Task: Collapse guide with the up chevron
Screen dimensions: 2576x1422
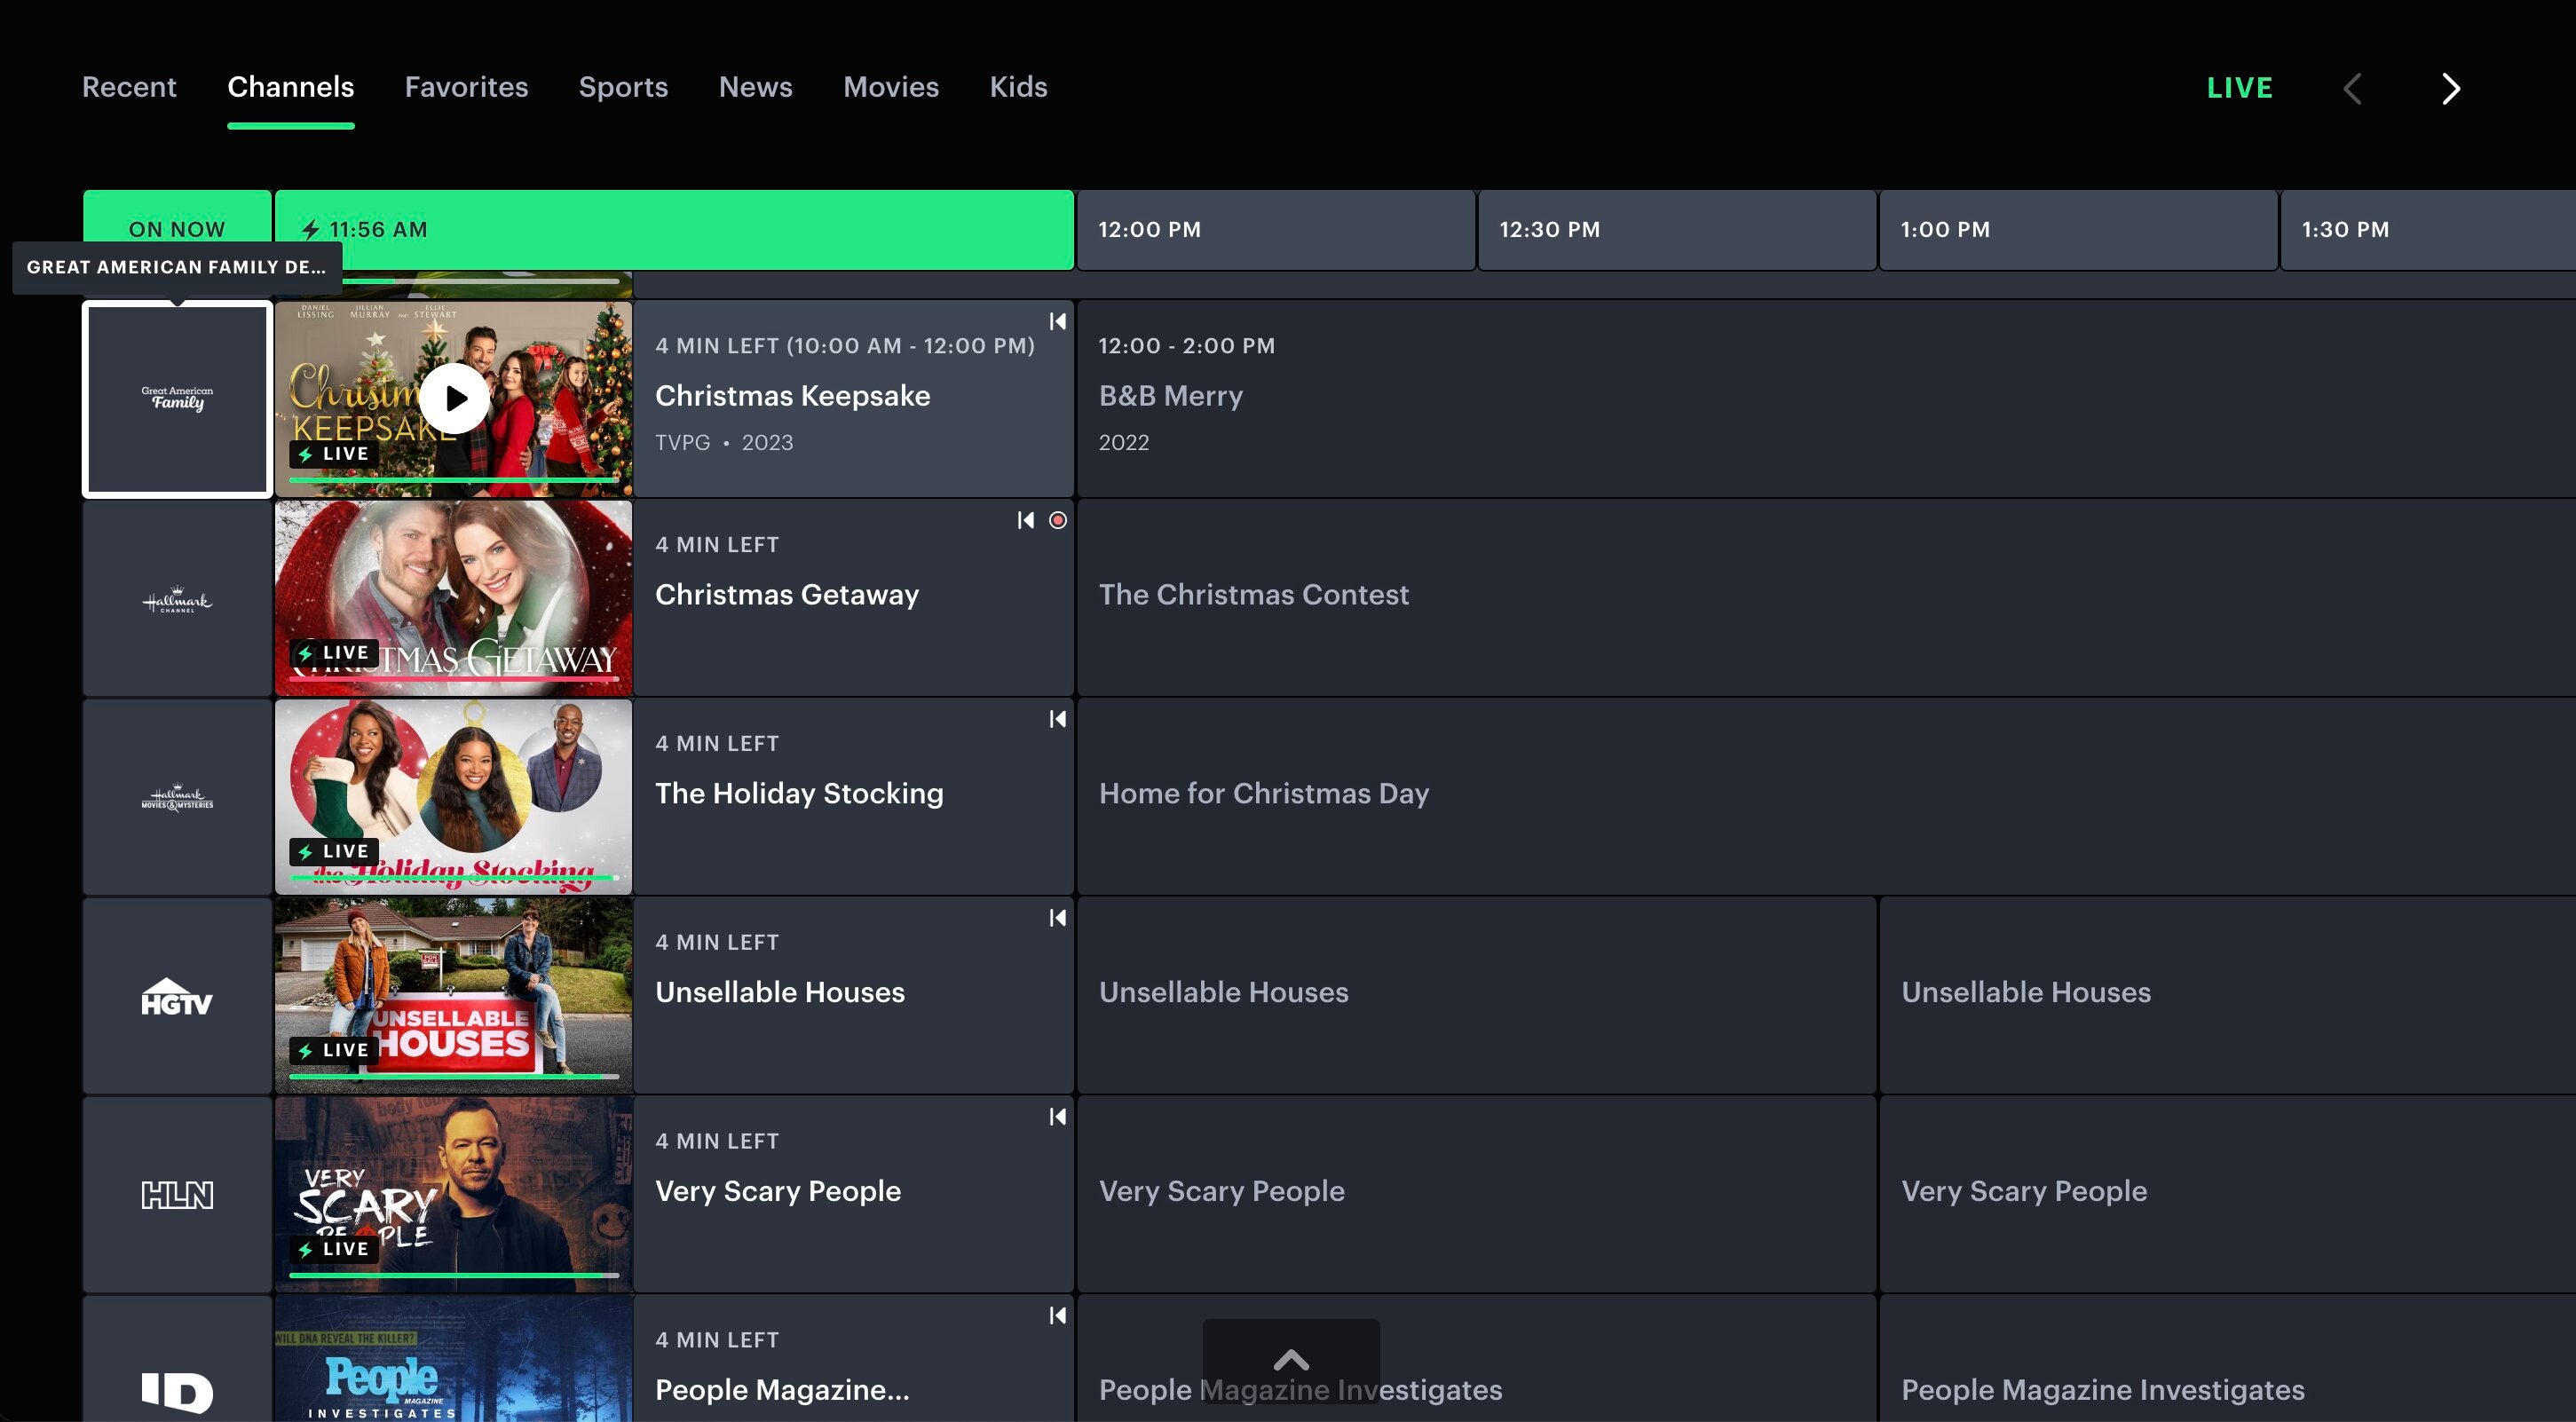Action: (x=1291, y=1361)
